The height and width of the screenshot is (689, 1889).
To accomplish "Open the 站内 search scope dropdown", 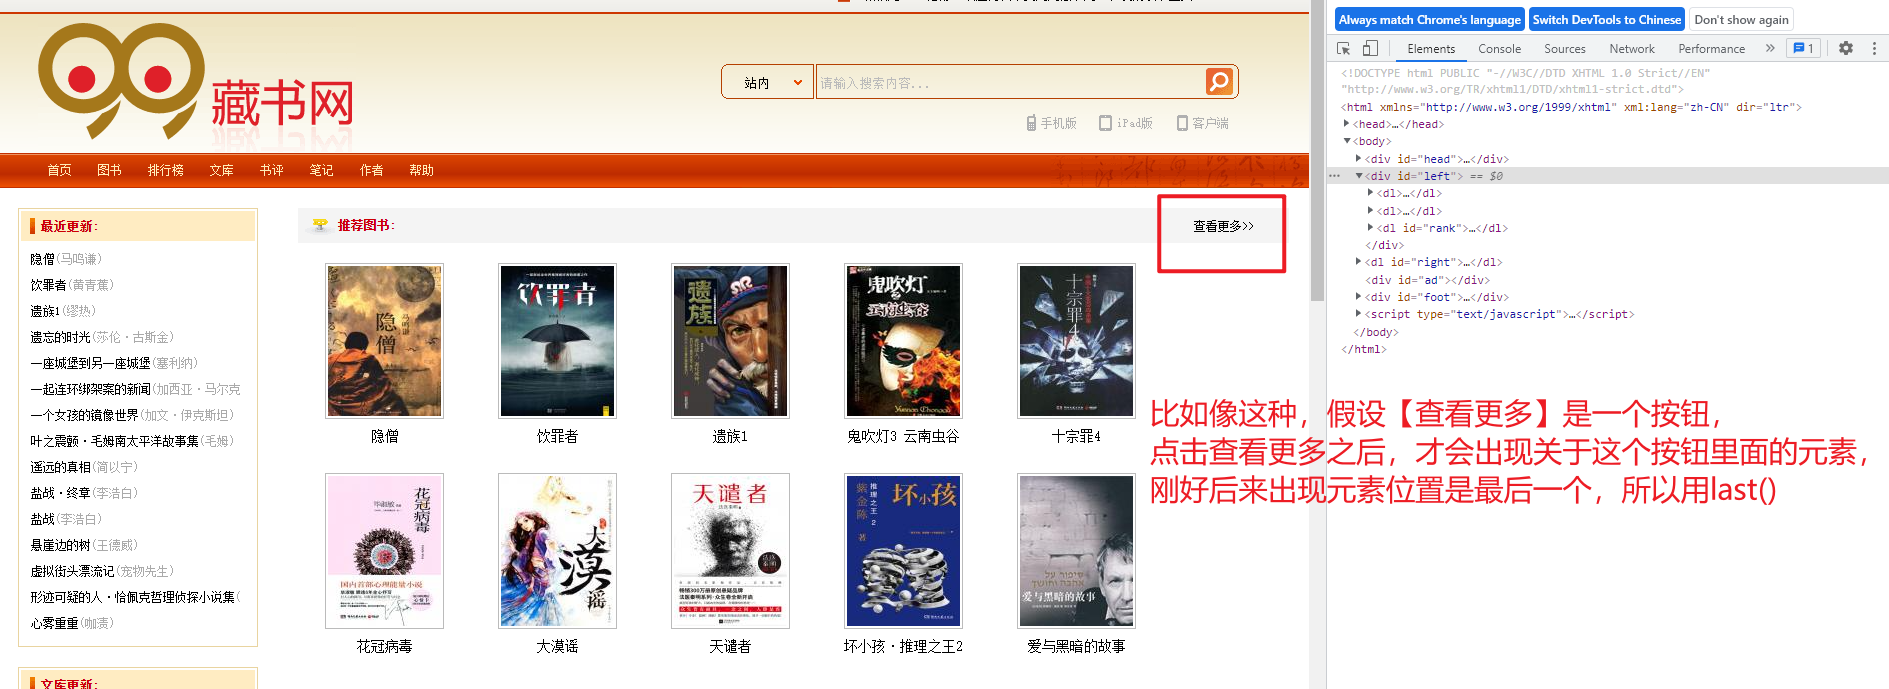I will tap(768, 82).
